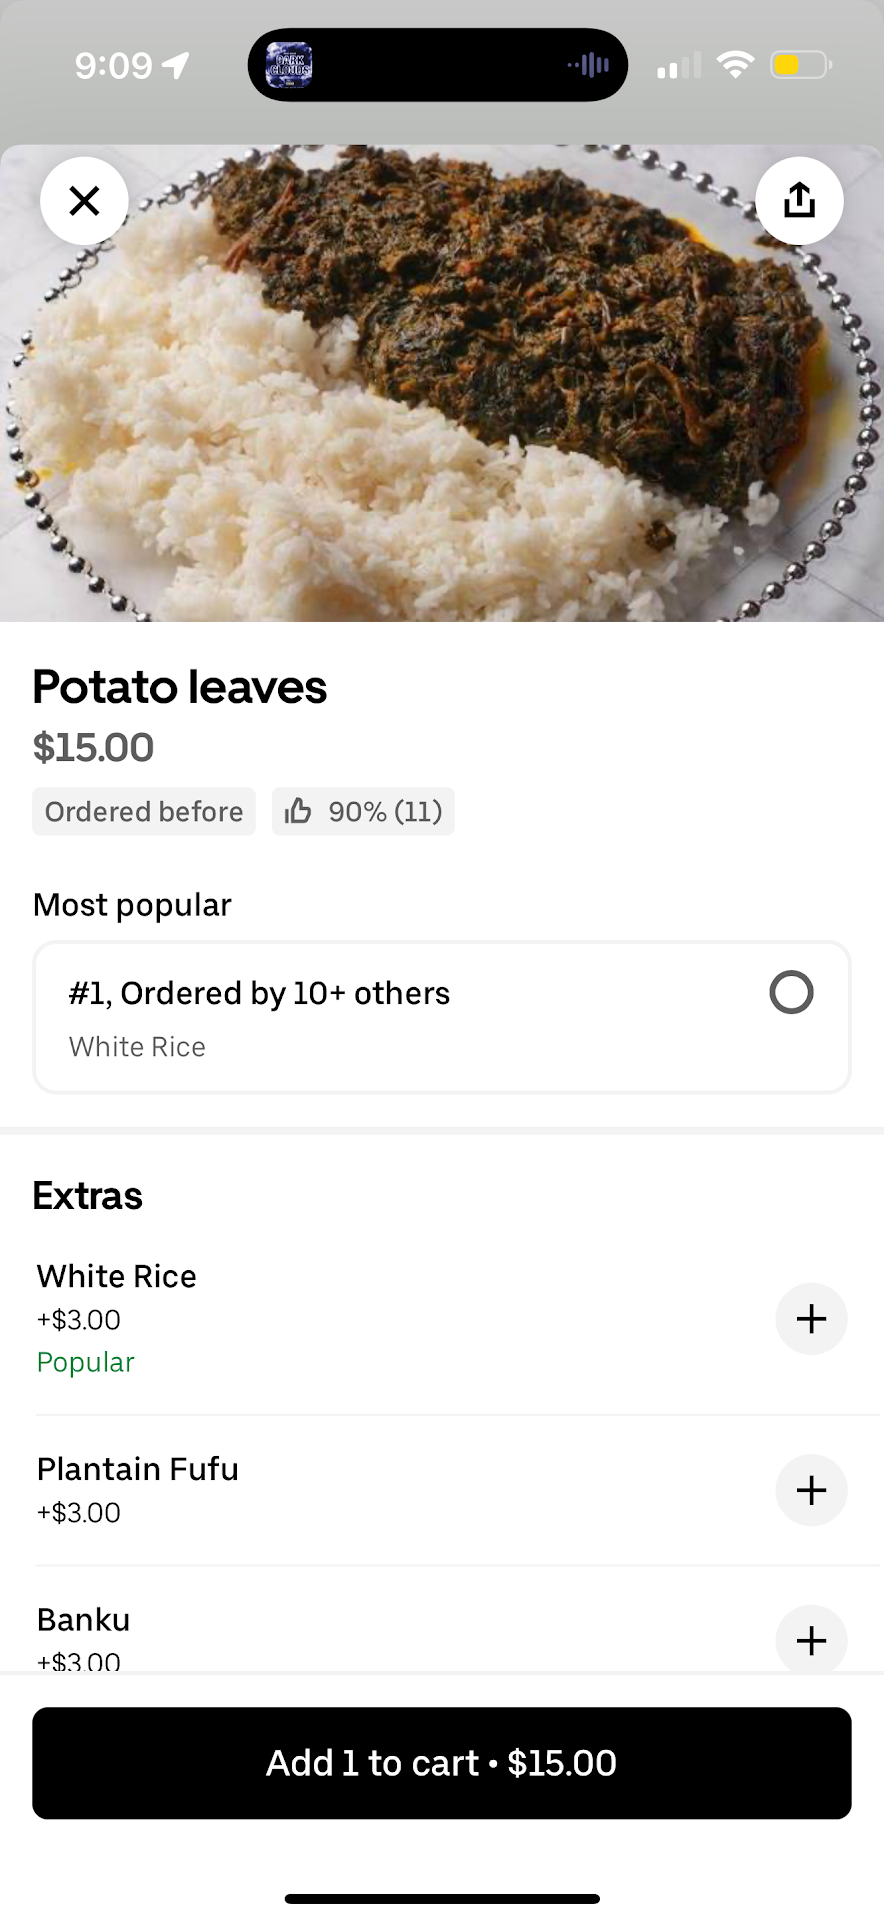The image size is (884, 1920).
Task: Select the #1 most popular radio option
Action: 791,993
